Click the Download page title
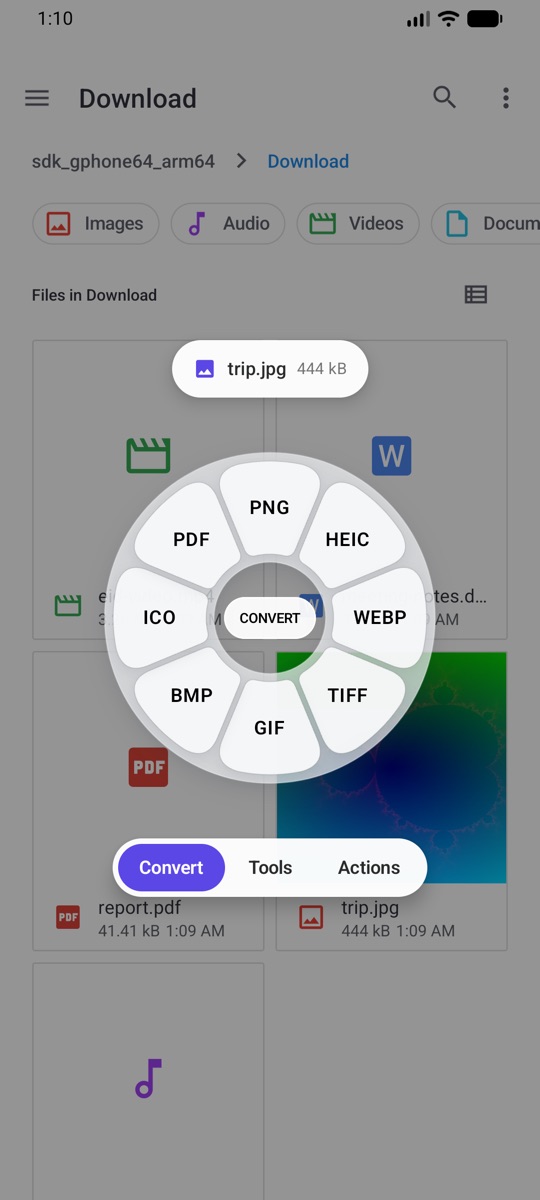540x1200 pixels. point(138,98)
